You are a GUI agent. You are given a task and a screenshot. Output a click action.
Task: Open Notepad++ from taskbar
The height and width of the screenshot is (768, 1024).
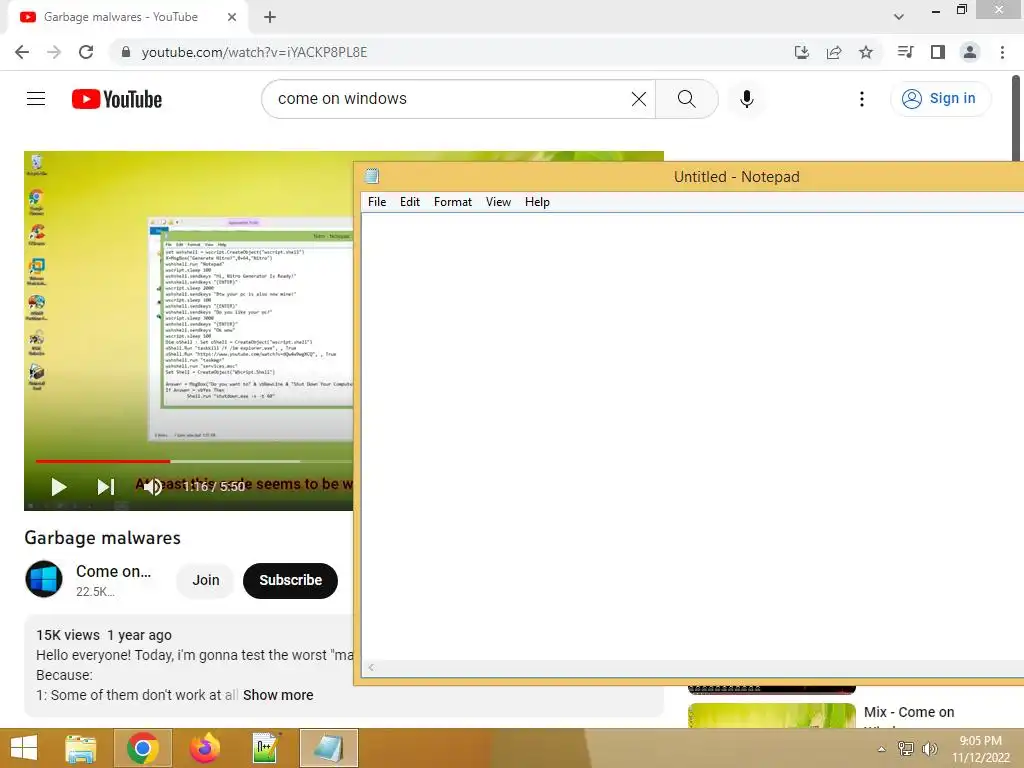pos(266,748)
